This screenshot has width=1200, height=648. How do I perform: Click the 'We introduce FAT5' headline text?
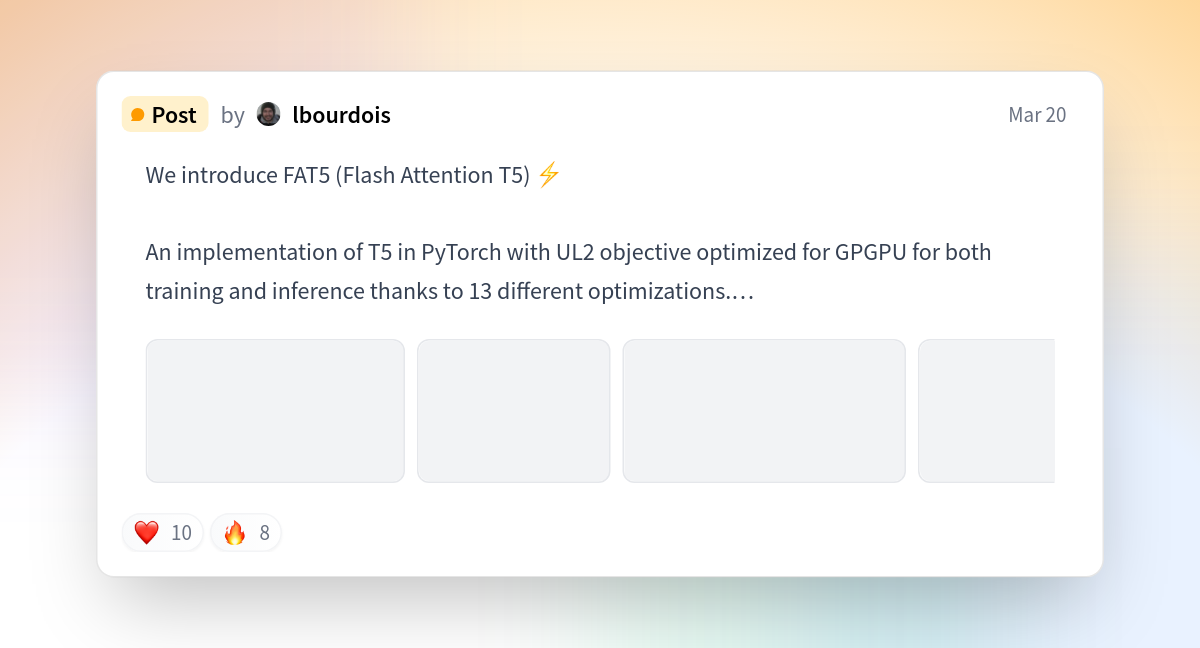click(x=337, y=175)
